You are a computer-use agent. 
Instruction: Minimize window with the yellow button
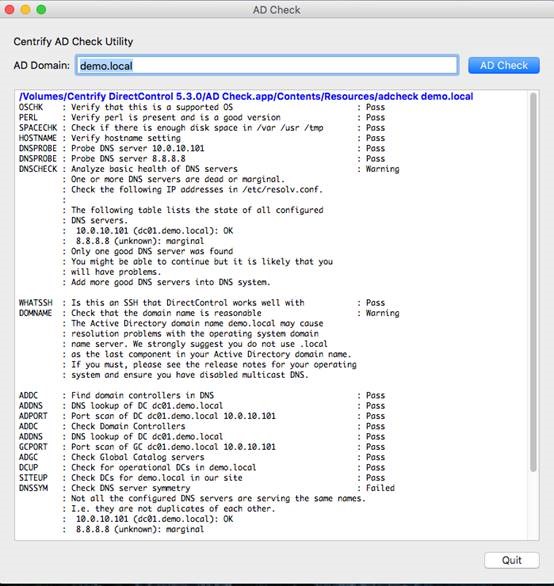click(25, 9)
